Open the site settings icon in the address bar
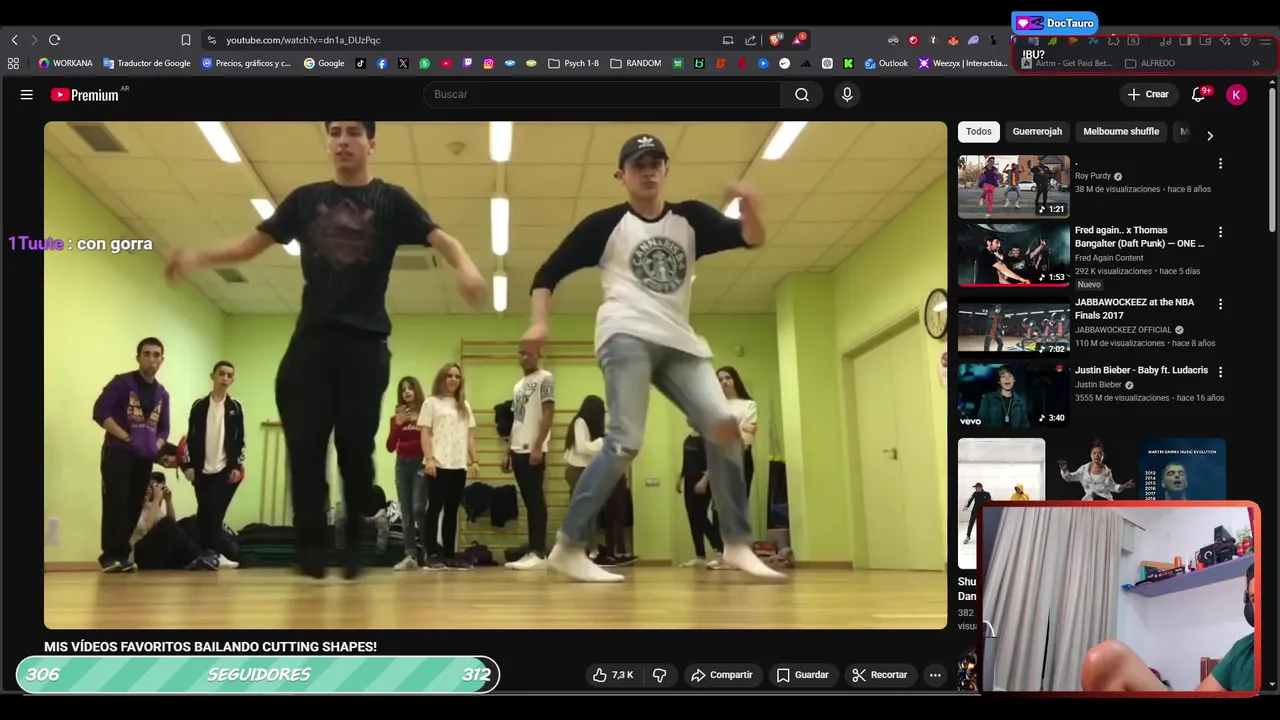Image resolution: width=1280 pixels, height=720 pixels. pyautogui.click(x=211, y=40)
